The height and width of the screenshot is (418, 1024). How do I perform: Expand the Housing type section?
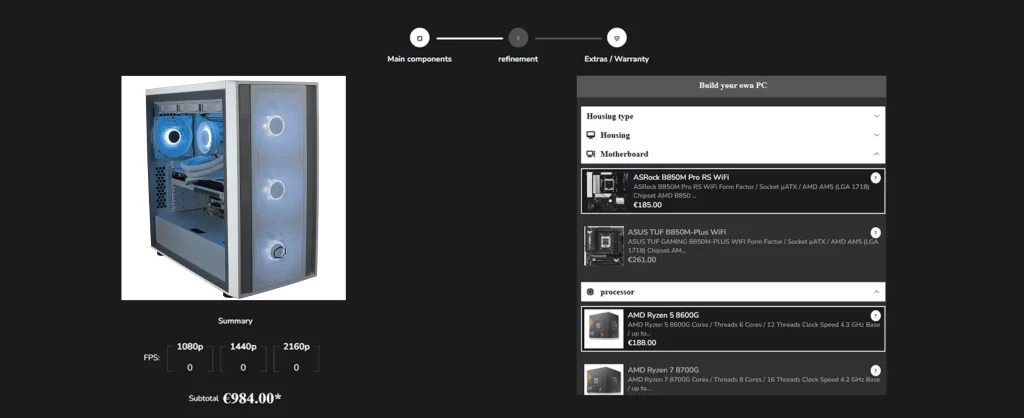733,116
